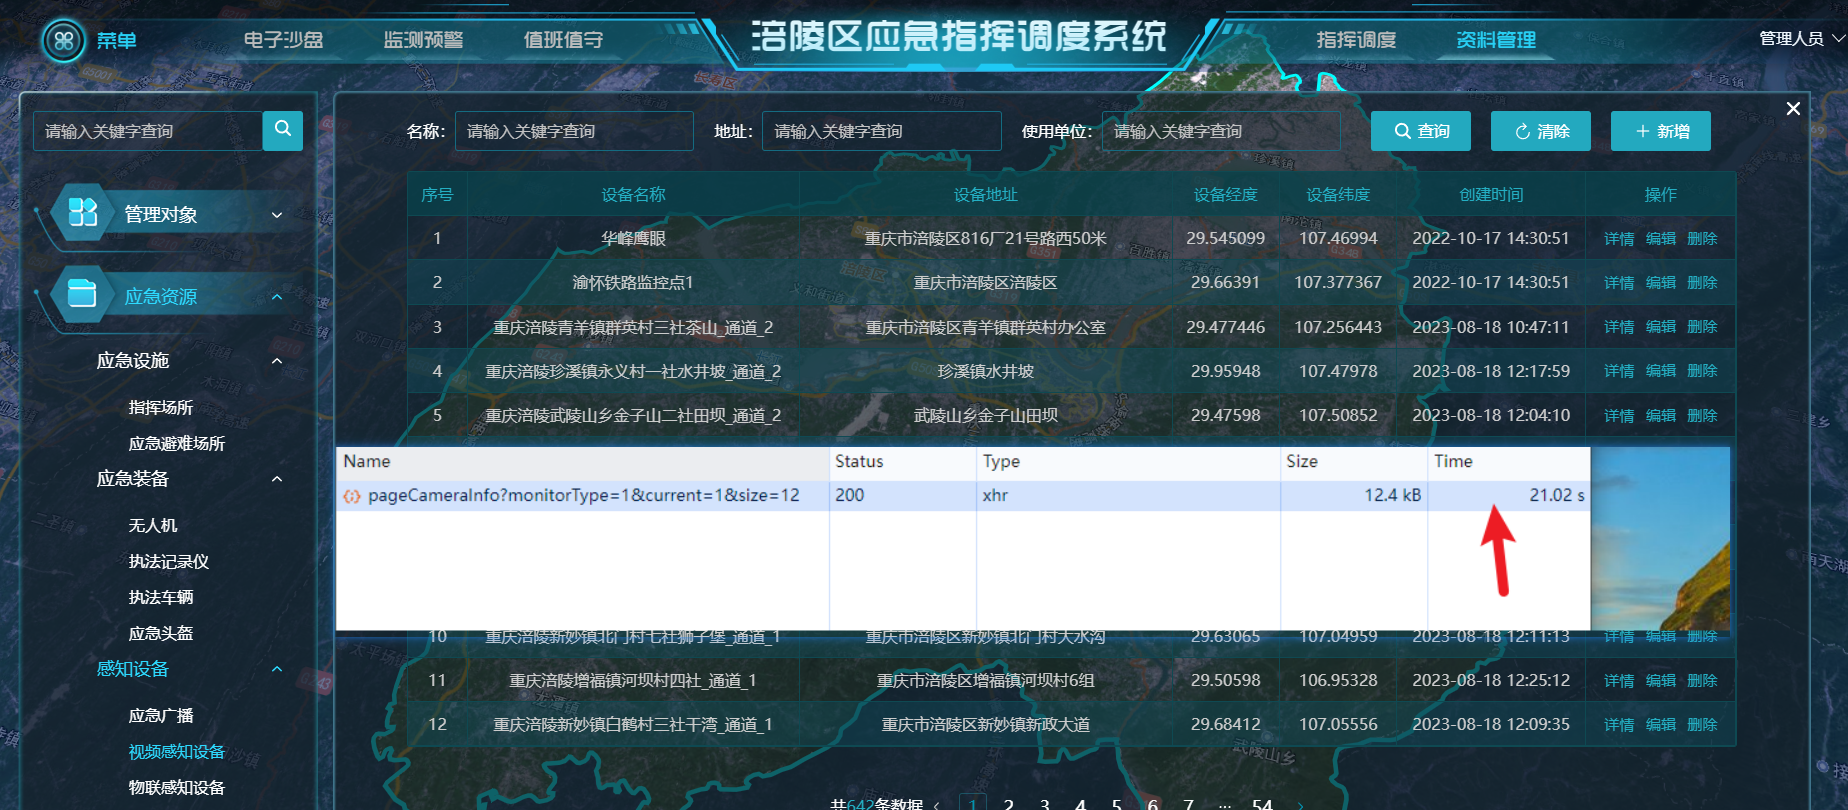Screen dimensions: 1848x810
Task: Click the 管理对象 cube icon
Action: tap(82, 213)
